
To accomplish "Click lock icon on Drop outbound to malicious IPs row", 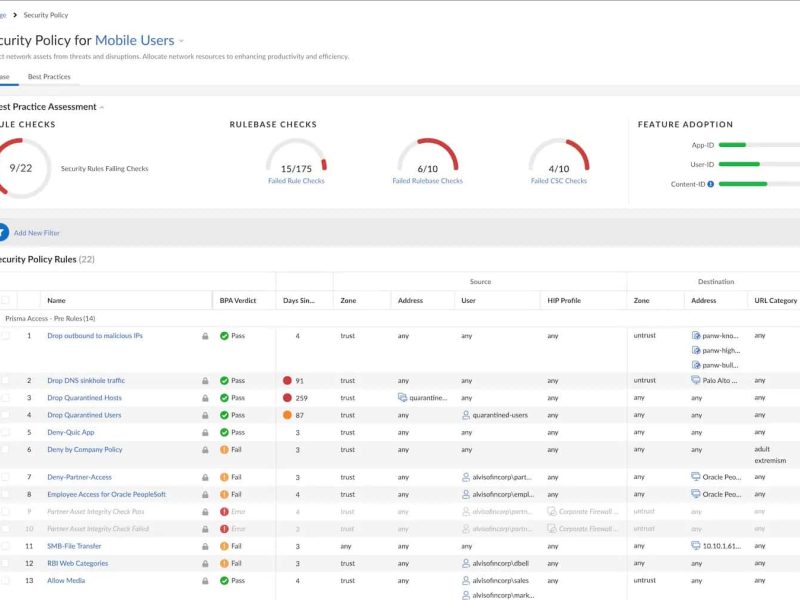I will coord(205,336).
